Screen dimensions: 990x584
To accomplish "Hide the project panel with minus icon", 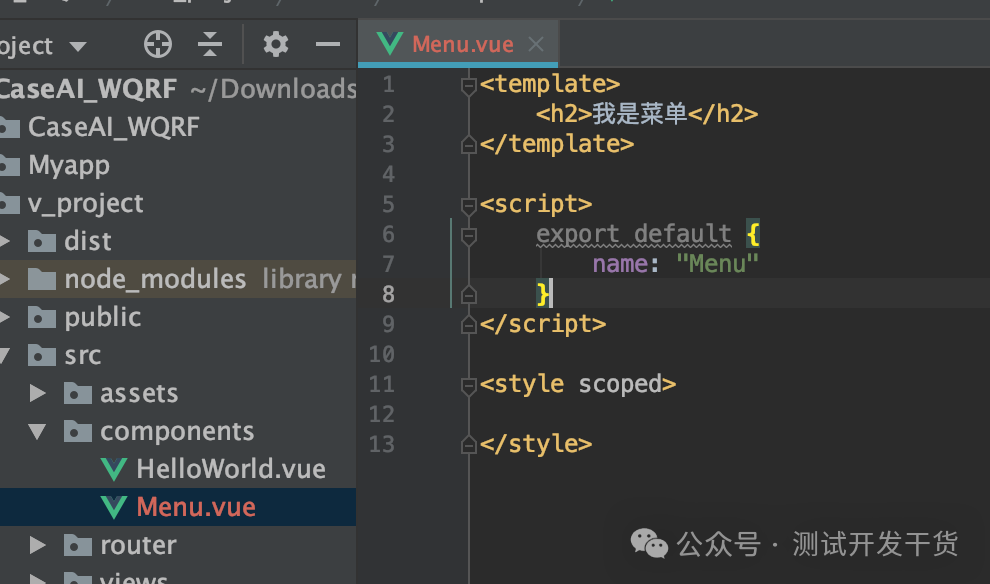I will [328, 44].
